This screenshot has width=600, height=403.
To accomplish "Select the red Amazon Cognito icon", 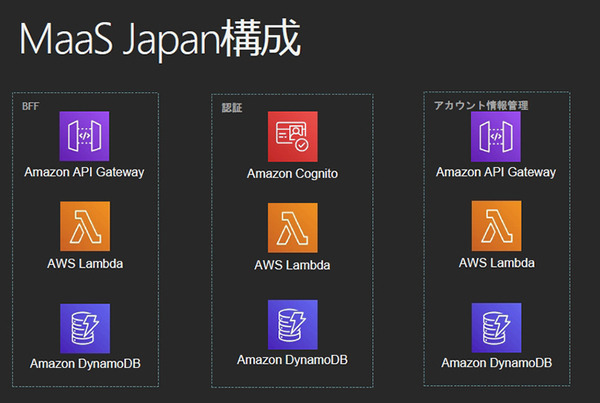I will coord(292,137).
